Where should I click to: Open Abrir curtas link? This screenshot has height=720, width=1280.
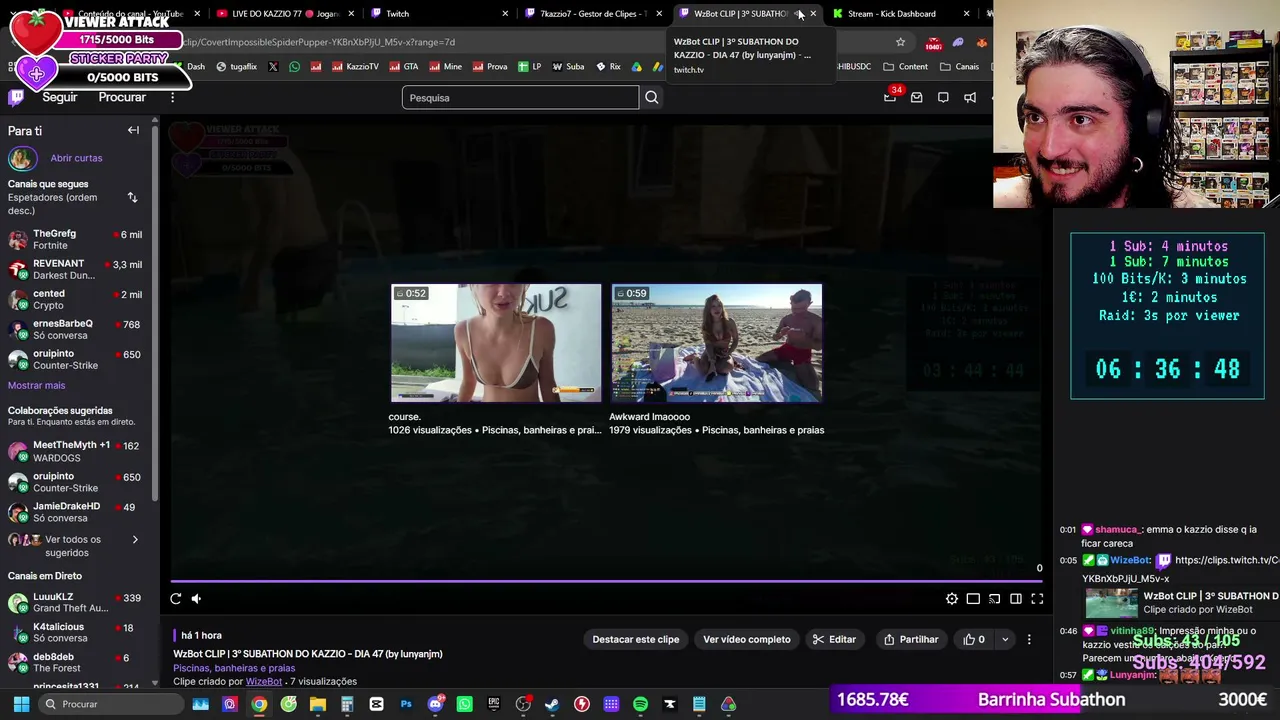pos(76,158)
